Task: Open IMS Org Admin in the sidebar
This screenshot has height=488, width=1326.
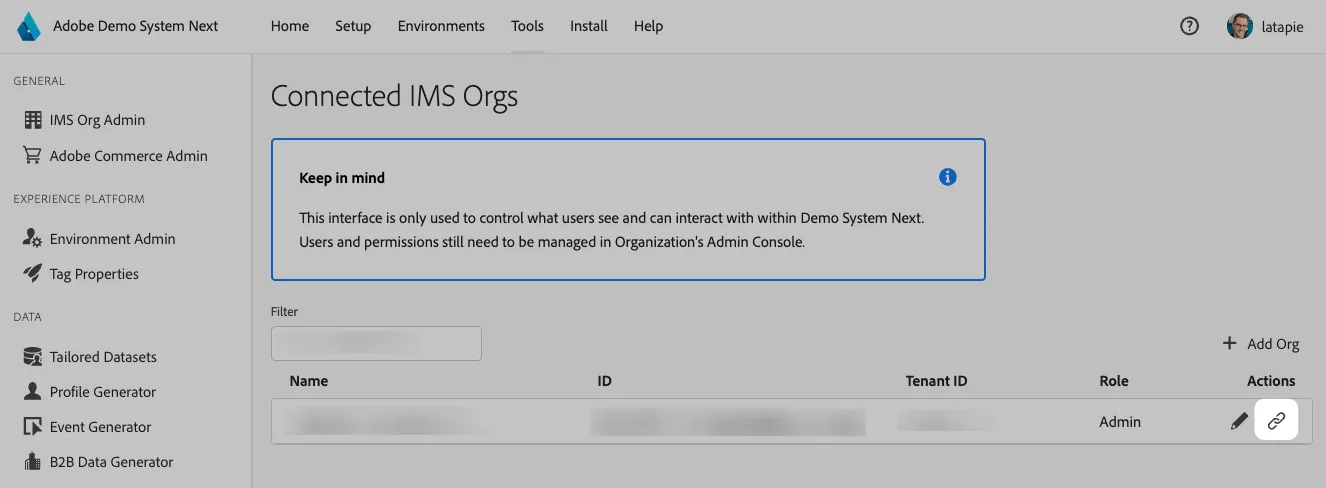Action: pos(97,120)
